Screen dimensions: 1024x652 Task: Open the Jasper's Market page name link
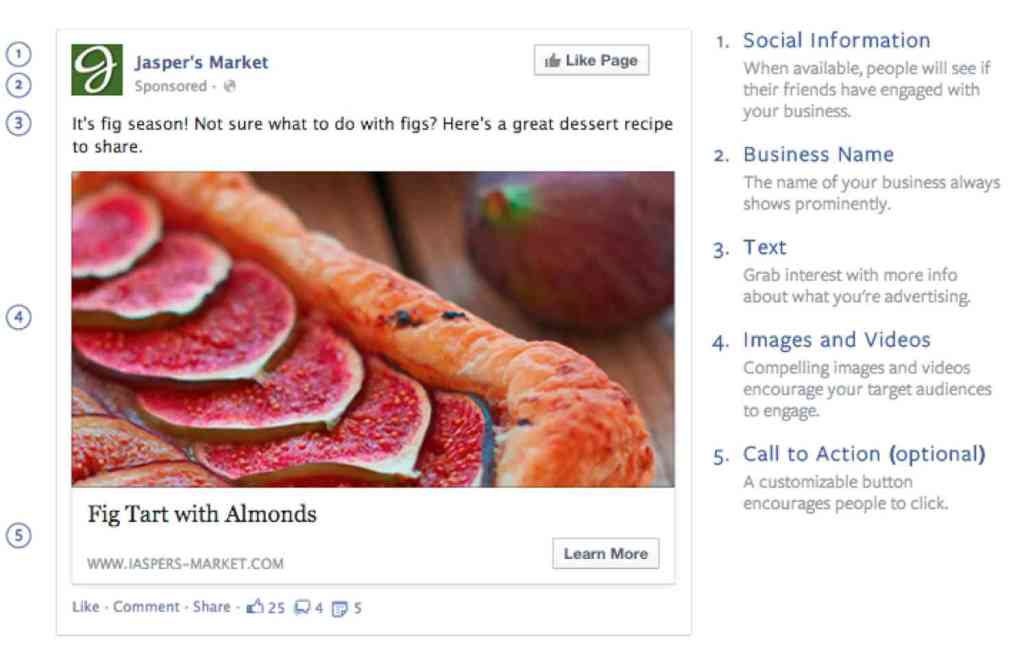(202, 62)
